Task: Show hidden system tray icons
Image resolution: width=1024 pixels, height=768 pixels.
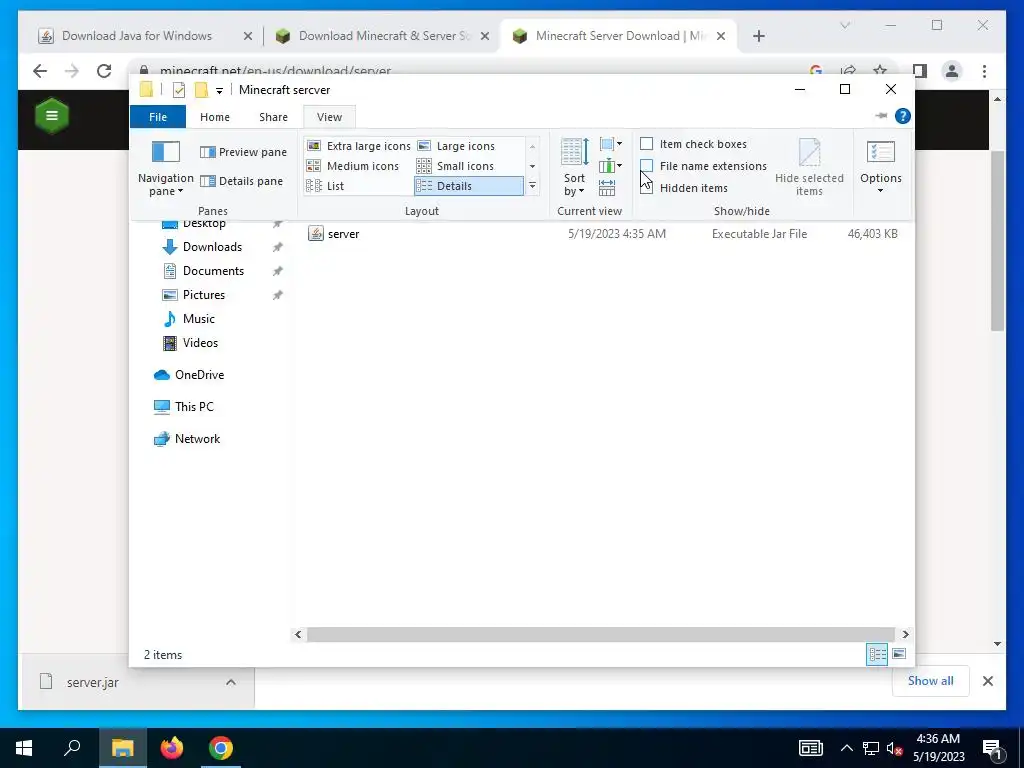Action: [846, 748]
